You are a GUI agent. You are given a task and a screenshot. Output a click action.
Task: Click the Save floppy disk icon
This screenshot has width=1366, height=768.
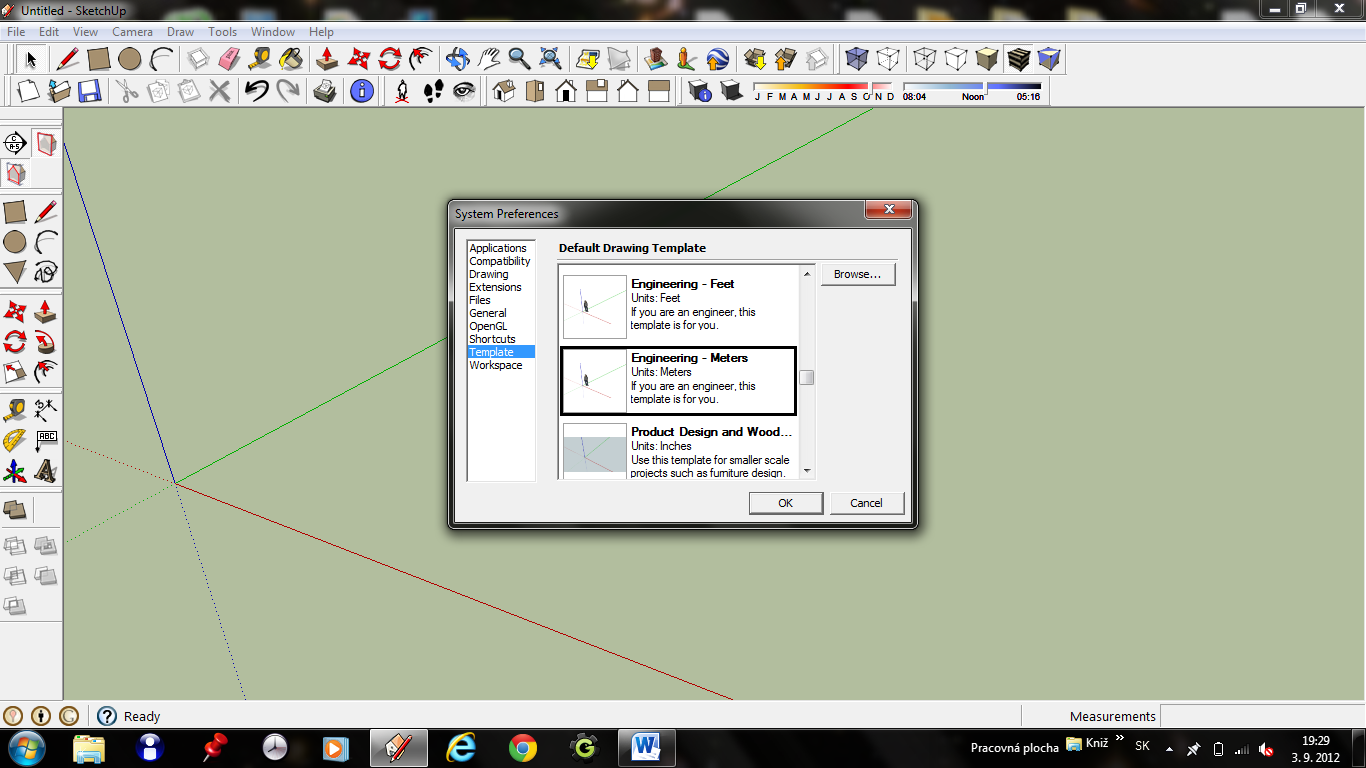click(x=89, y=92)
